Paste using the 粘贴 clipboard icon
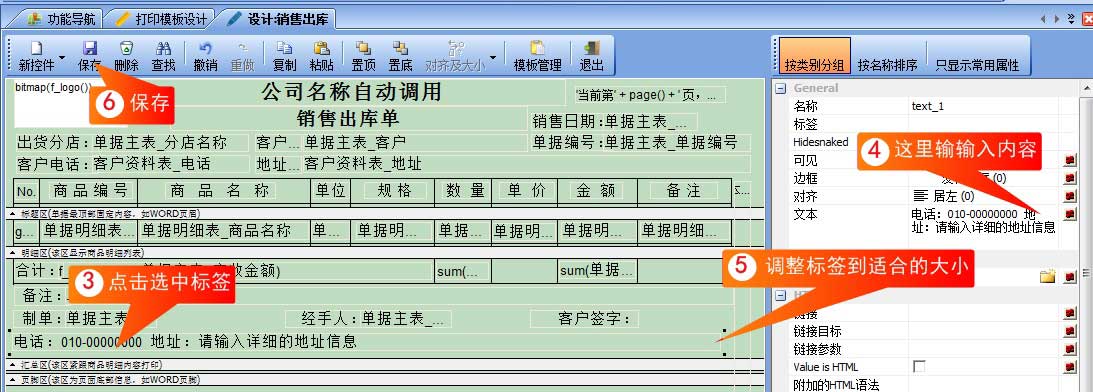Screen dimensions: 1093x392 [x=321, y=49]
